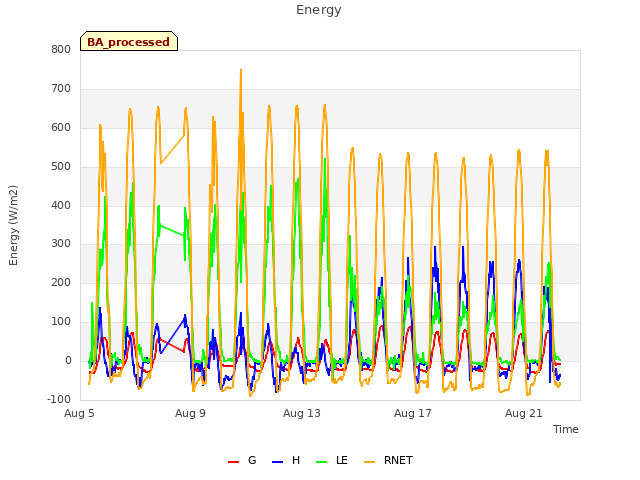Click the chart title Energy
Image resolution: width=640 pixels, height=480 pixels.
[319, 10]
